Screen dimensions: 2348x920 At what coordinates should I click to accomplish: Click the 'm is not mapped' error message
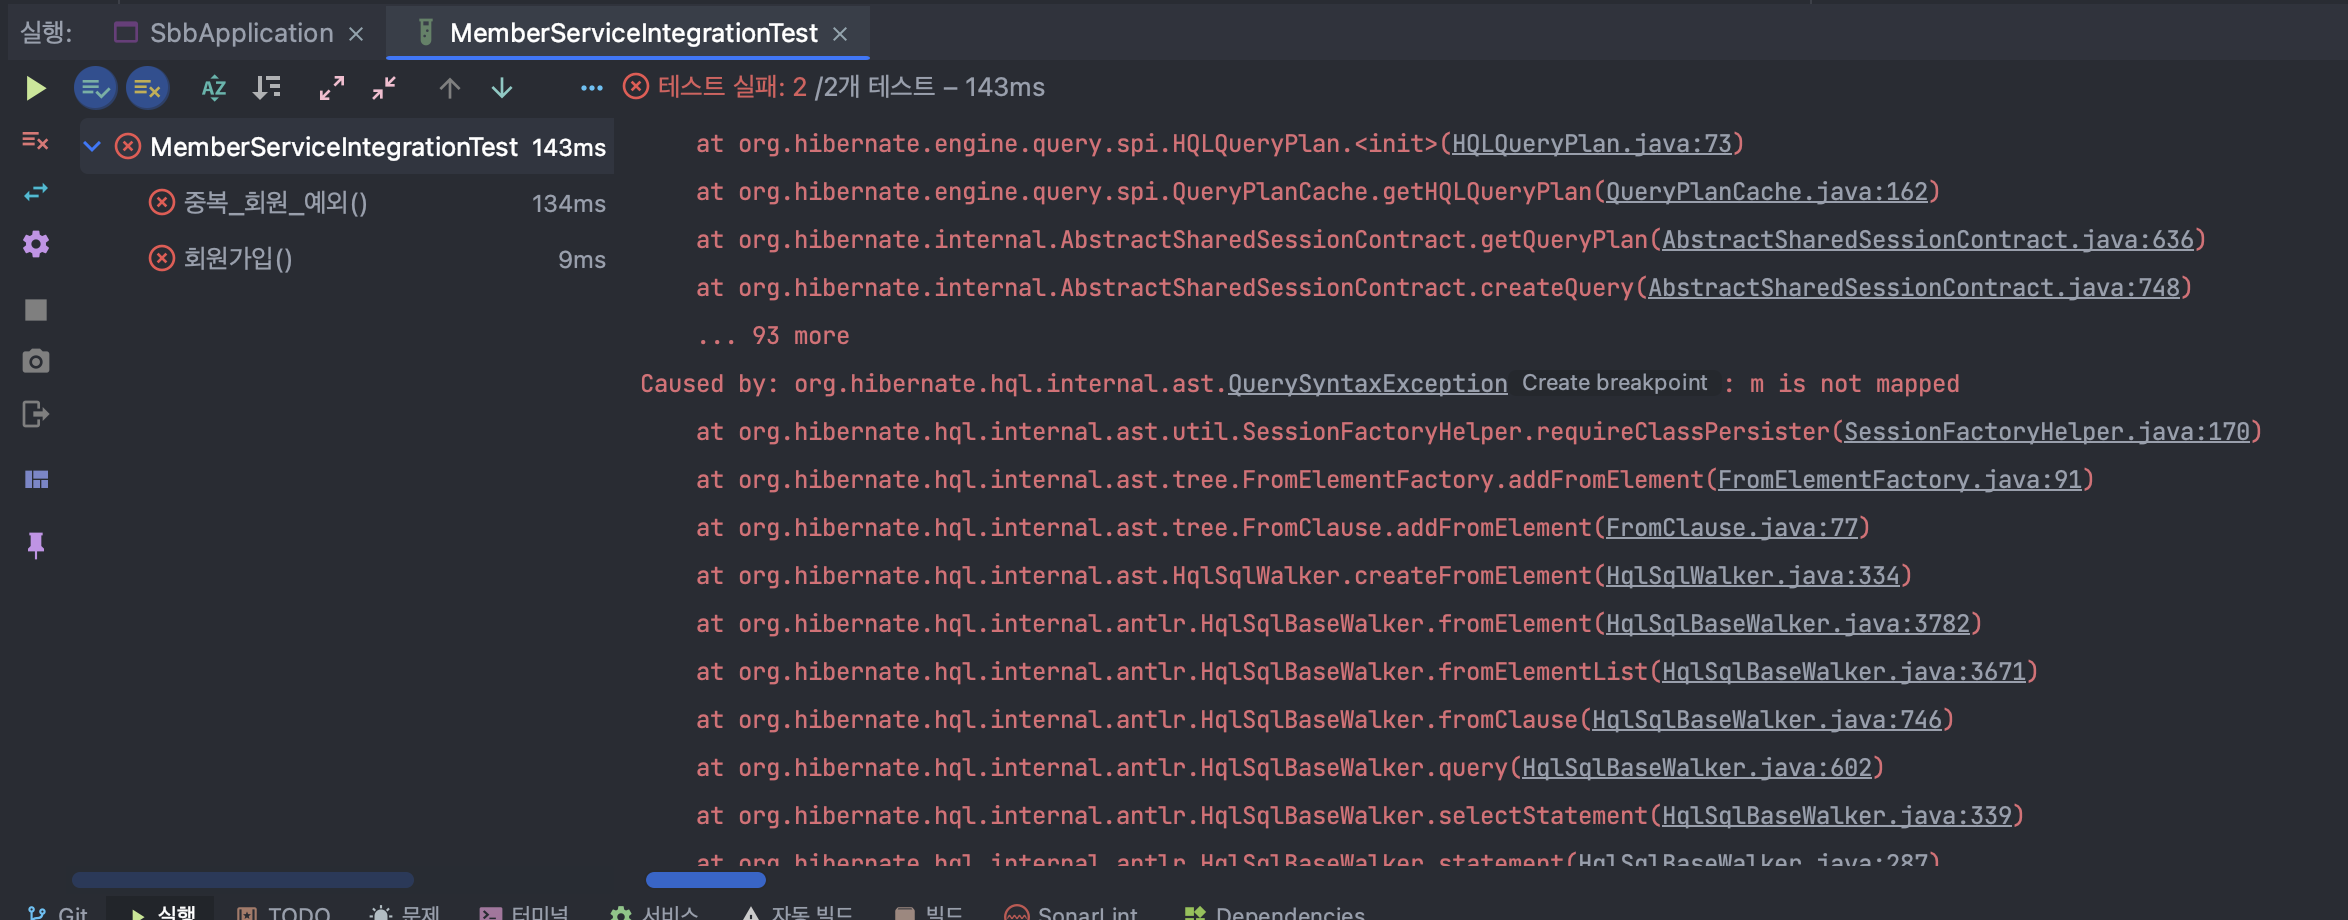pyautogui.click(x=1854, y=384)
